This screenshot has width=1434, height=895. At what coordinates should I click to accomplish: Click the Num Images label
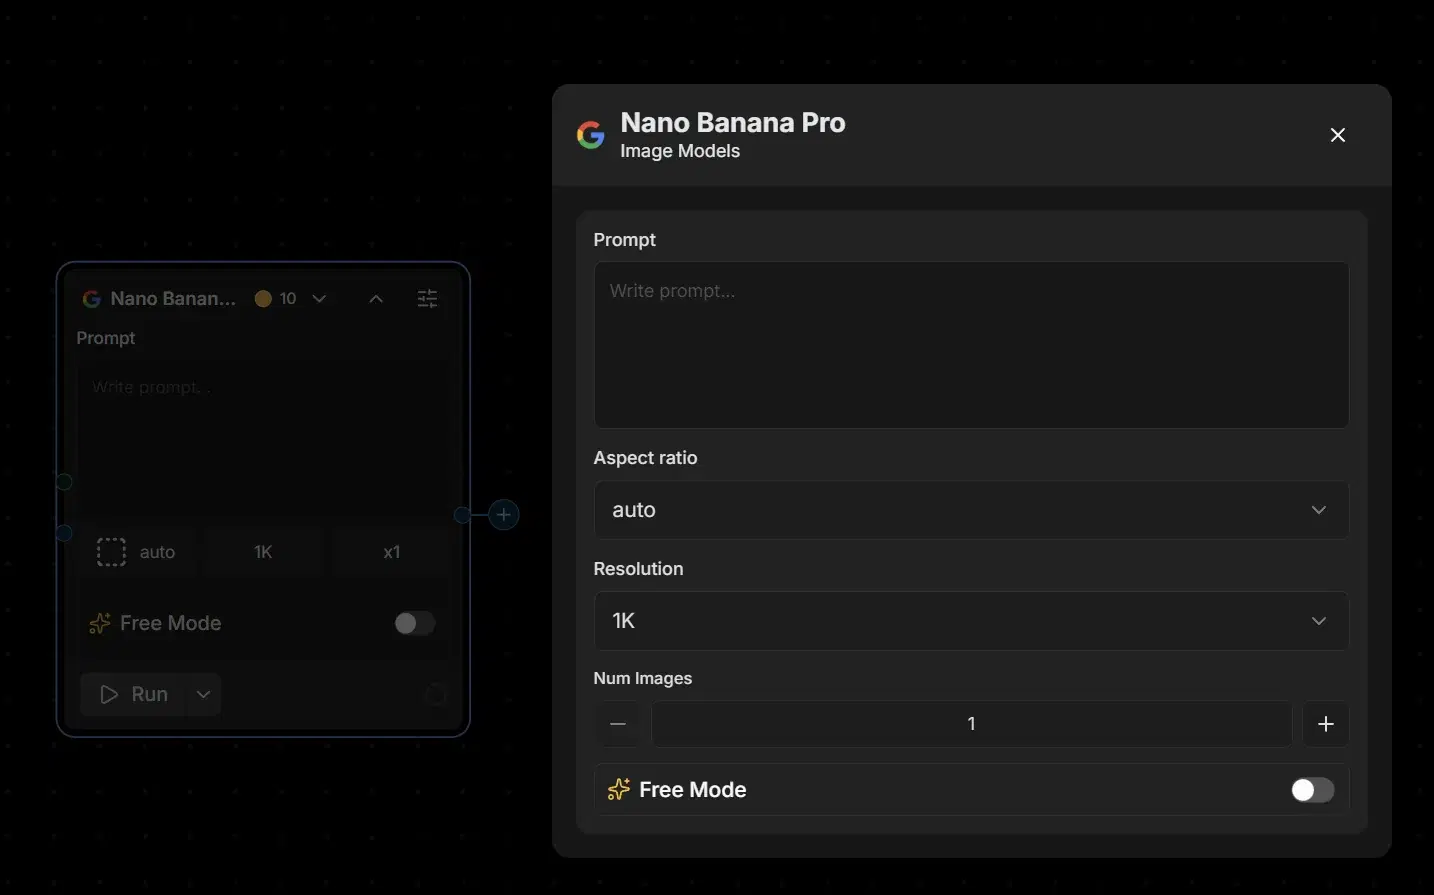point(642,678)
